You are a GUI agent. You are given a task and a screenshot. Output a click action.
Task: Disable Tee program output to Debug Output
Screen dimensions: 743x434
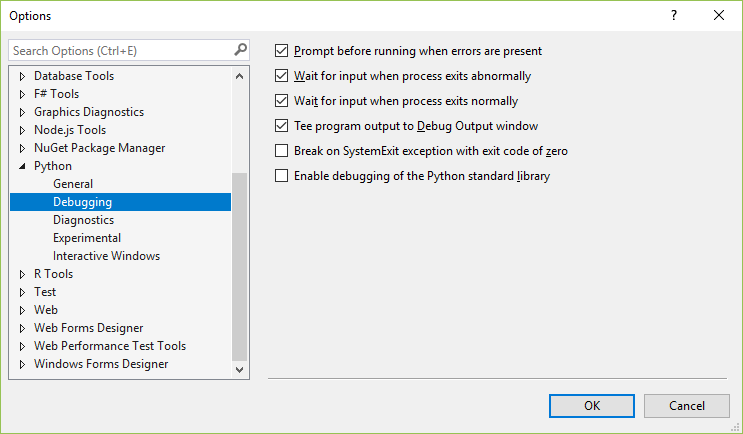[x=281, y=126]
